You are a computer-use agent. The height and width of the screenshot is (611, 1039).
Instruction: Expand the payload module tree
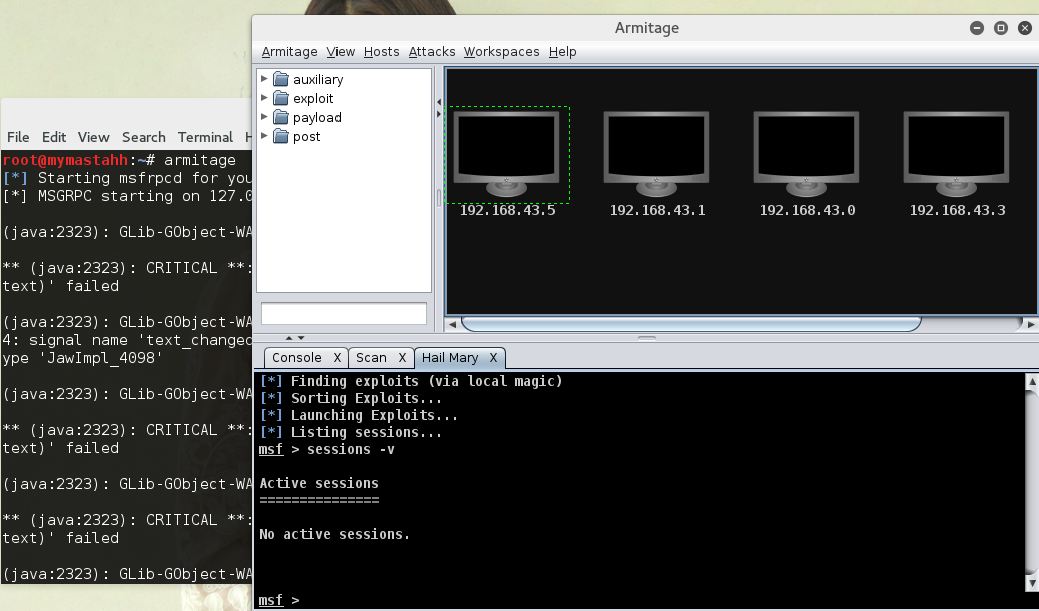pyautogui.click(x=264, y=117)
